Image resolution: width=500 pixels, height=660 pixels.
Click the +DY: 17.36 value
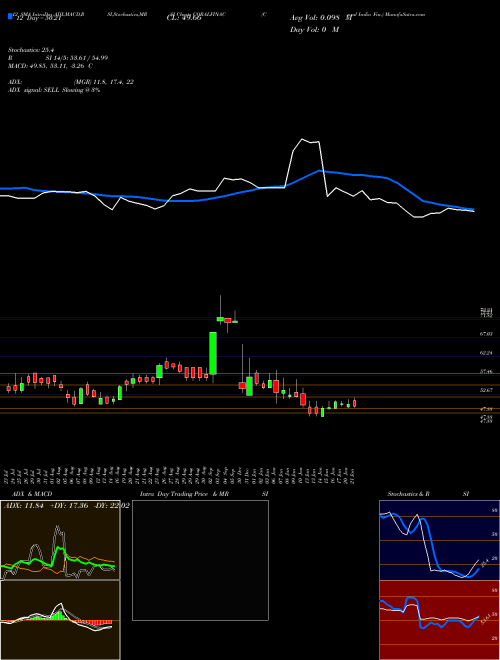pyautogui.click(x=70, y=505)
